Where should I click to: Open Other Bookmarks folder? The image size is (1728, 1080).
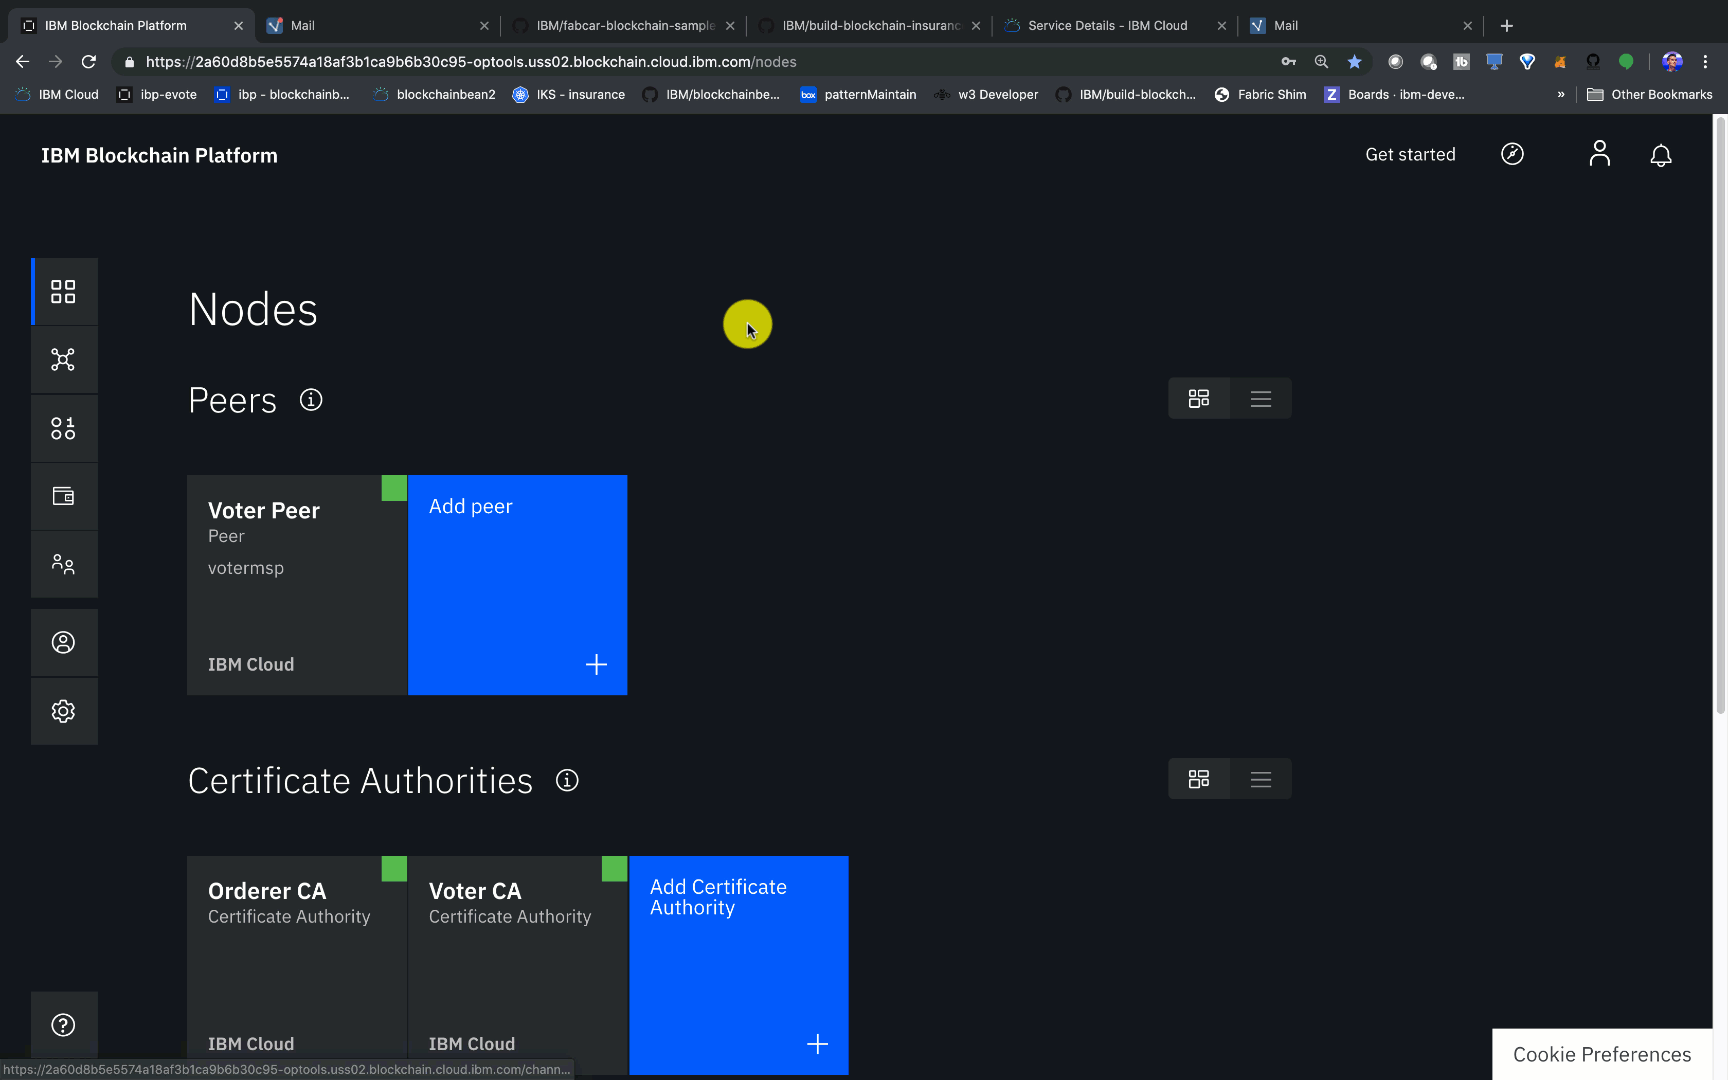1649,94
